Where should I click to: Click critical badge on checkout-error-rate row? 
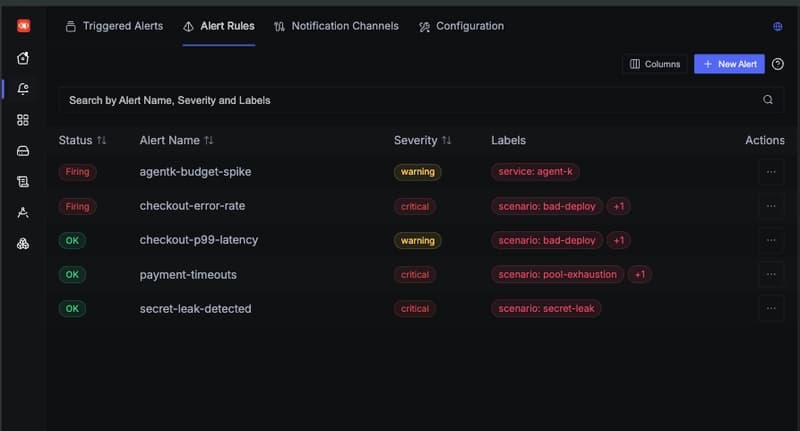[414, 207]
